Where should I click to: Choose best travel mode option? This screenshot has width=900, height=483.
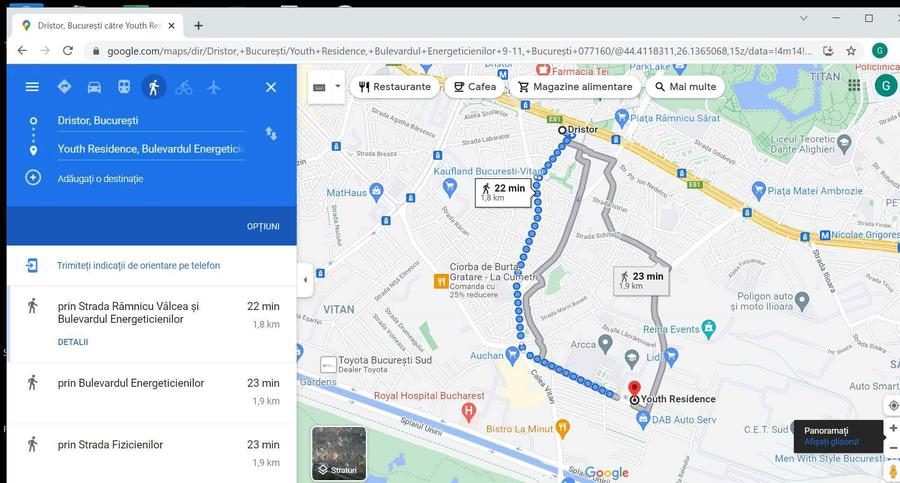(64, 87)
